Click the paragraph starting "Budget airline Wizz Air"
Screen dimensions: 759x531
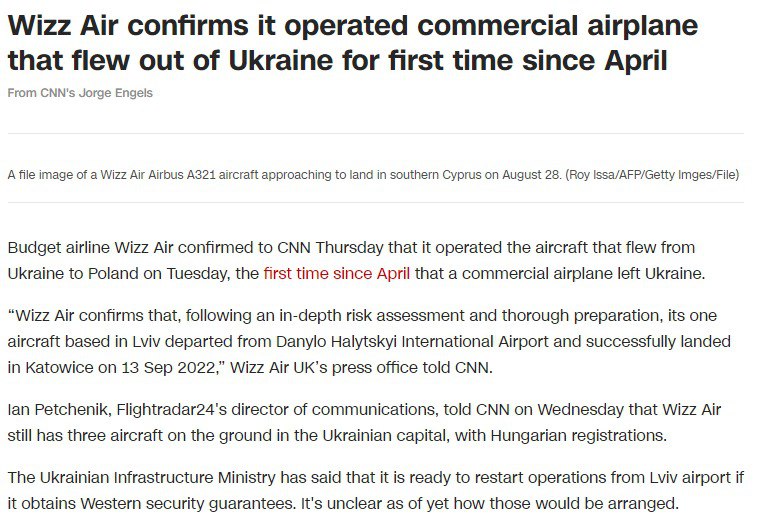click(x=350, y=247)
